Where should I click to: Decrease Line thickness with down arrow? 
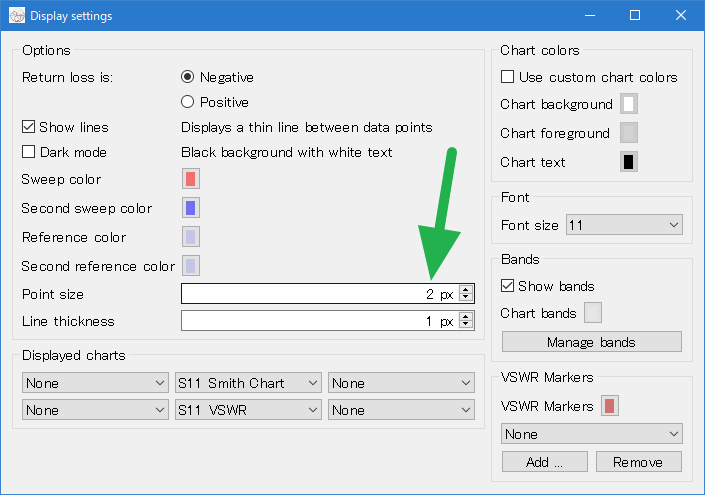coord(466,325)
